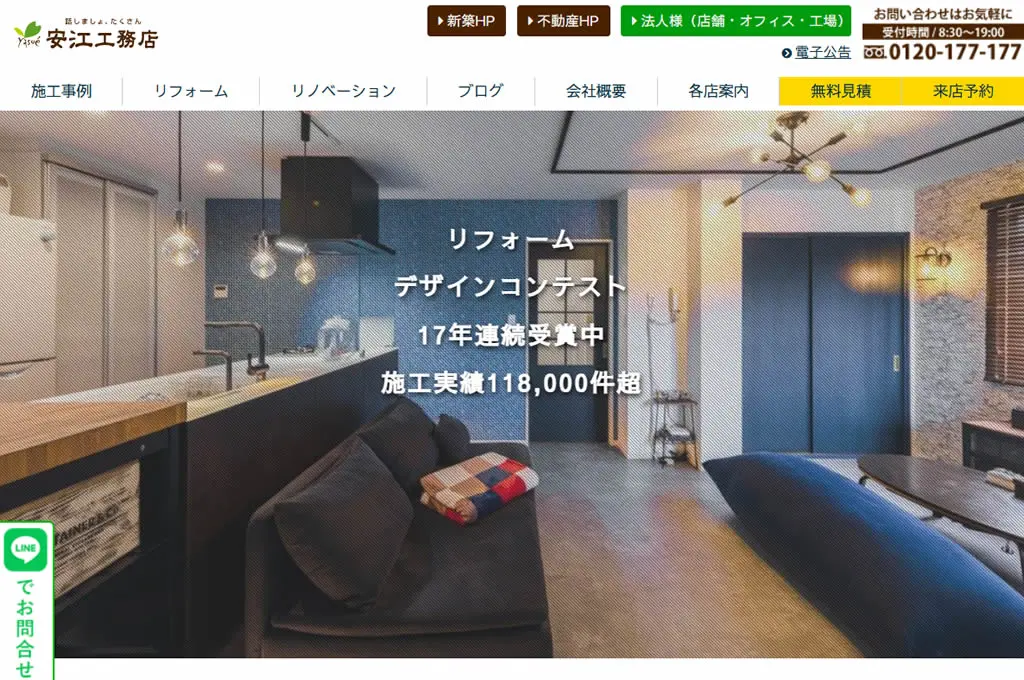
Task: Click the yellow 来店予約 button
Action: 963,91
